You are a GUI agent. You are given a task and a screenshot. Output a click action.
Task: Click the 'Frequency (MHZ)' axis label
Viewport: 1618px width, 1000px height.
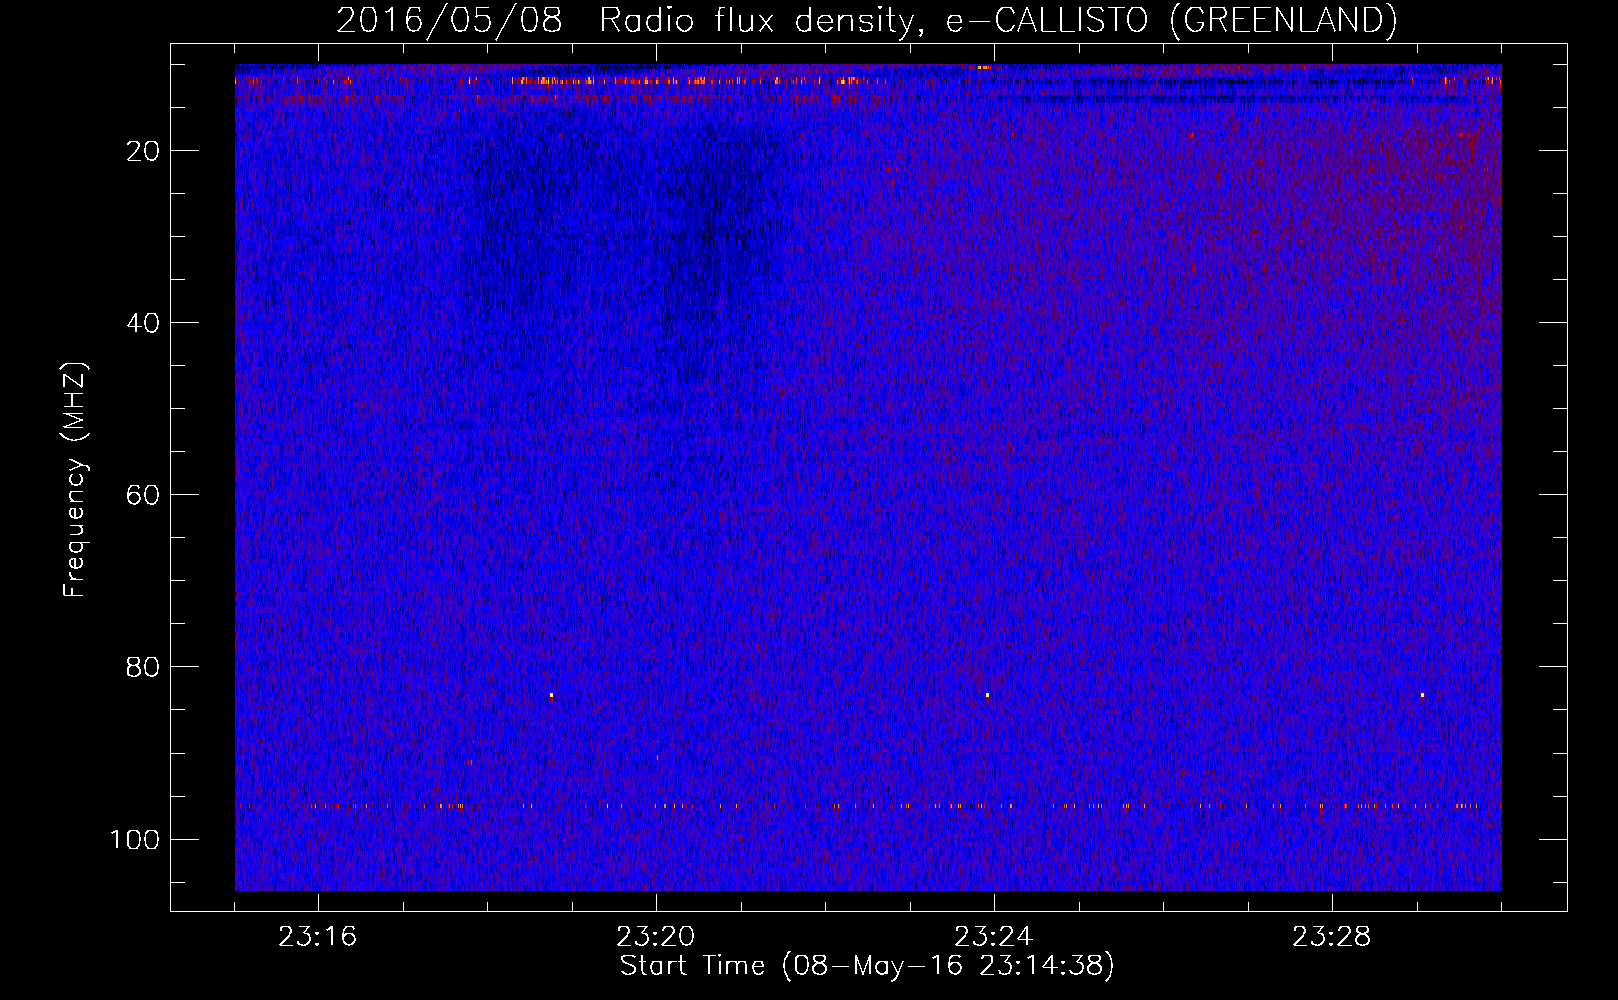point(75,479)
